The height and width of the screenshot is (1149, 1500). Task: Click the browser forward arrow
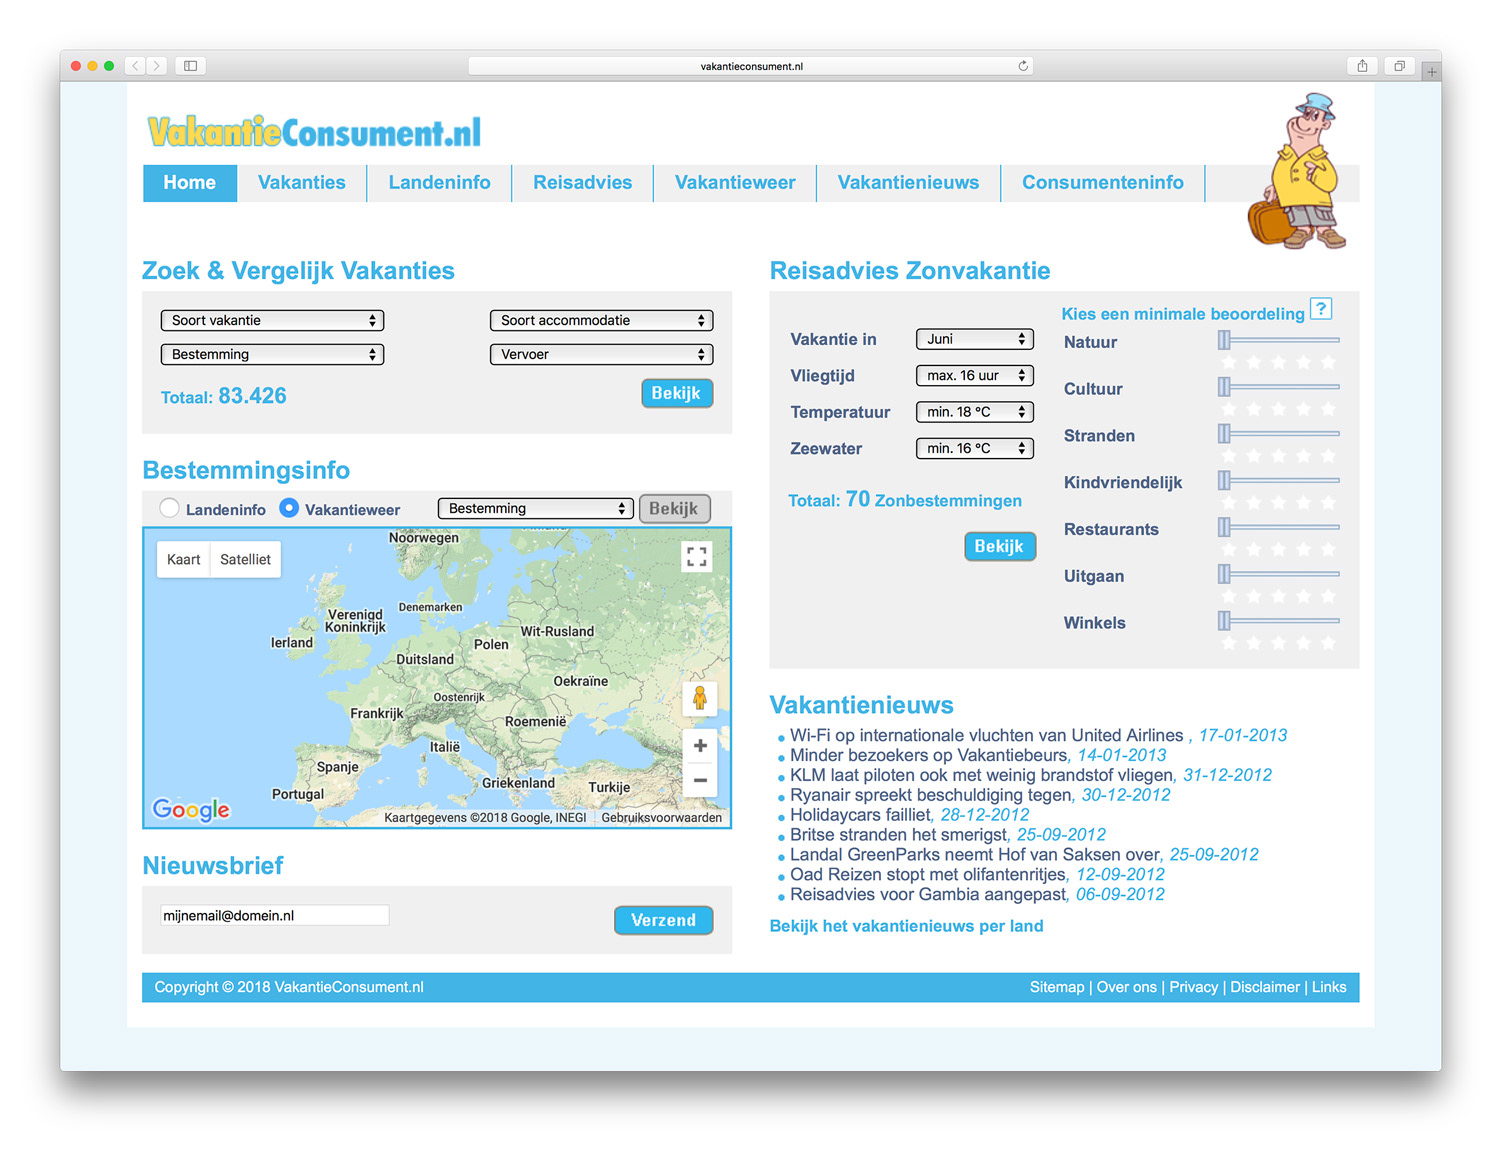[157, 66]
